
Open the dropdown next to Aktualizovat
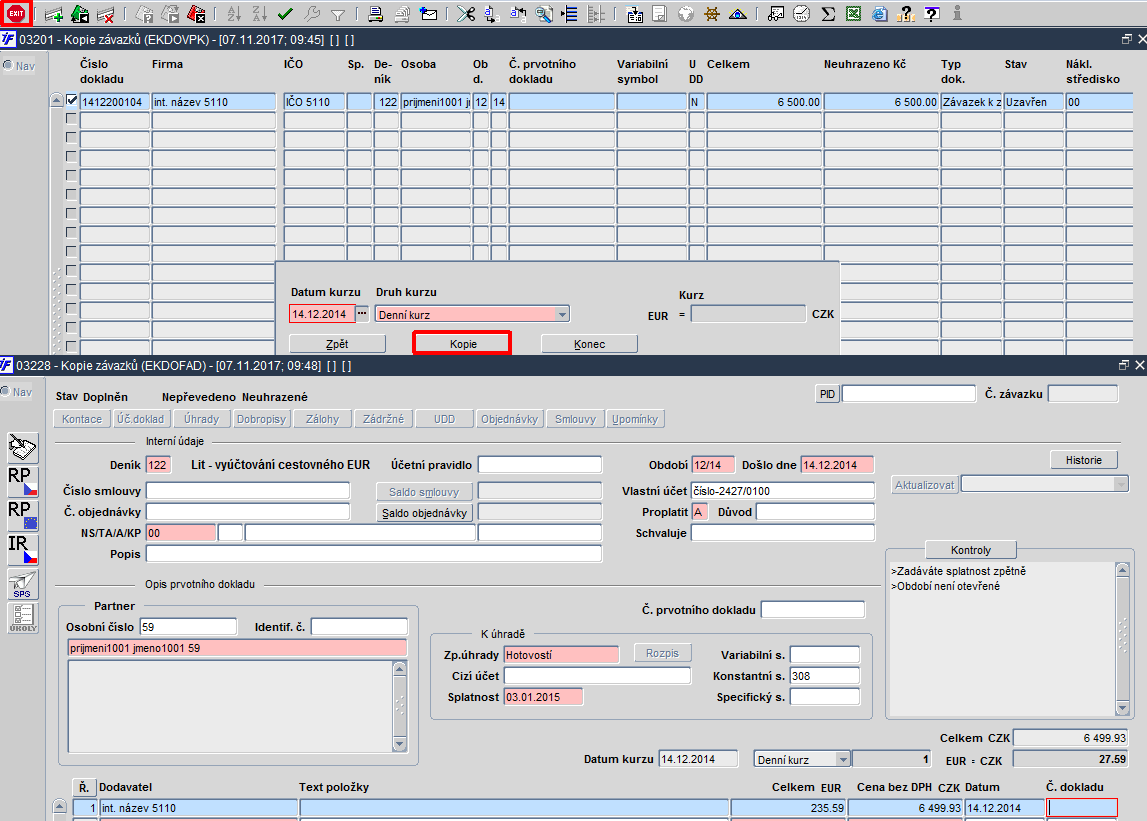(1120, 484)
